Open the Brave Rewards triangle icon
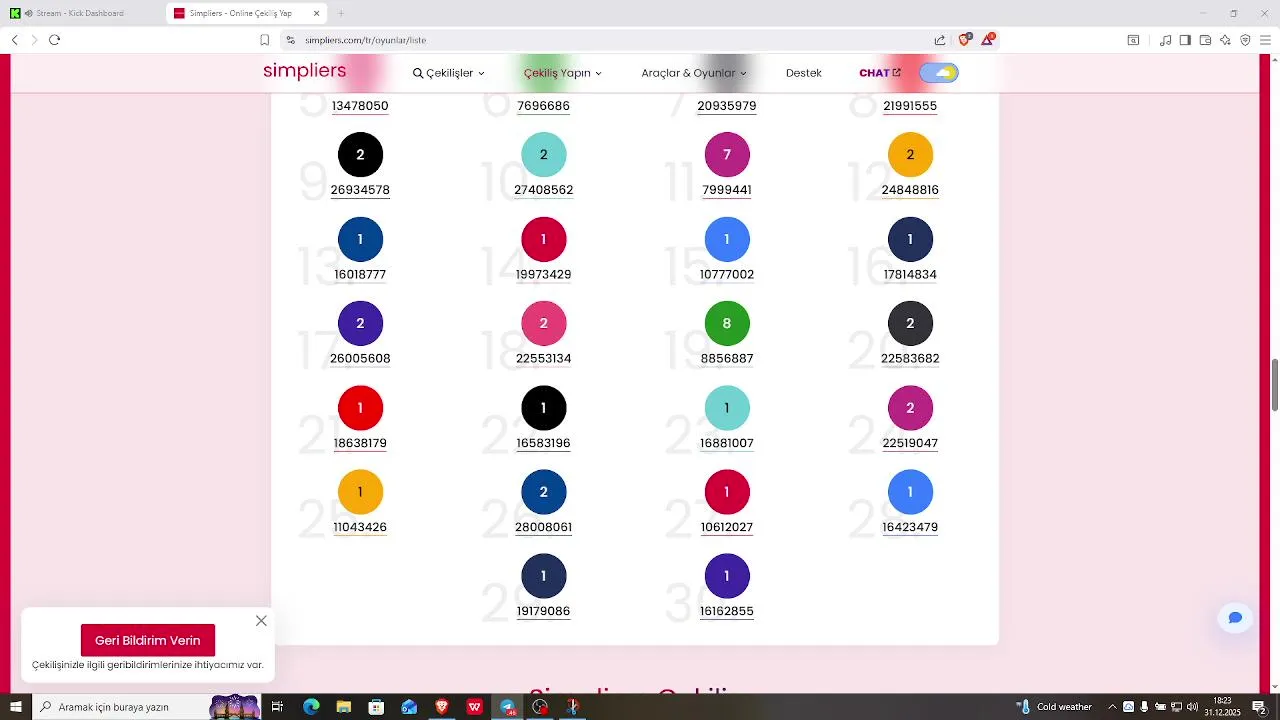This screenshot has width=1280, height=720. click(988, 40)
